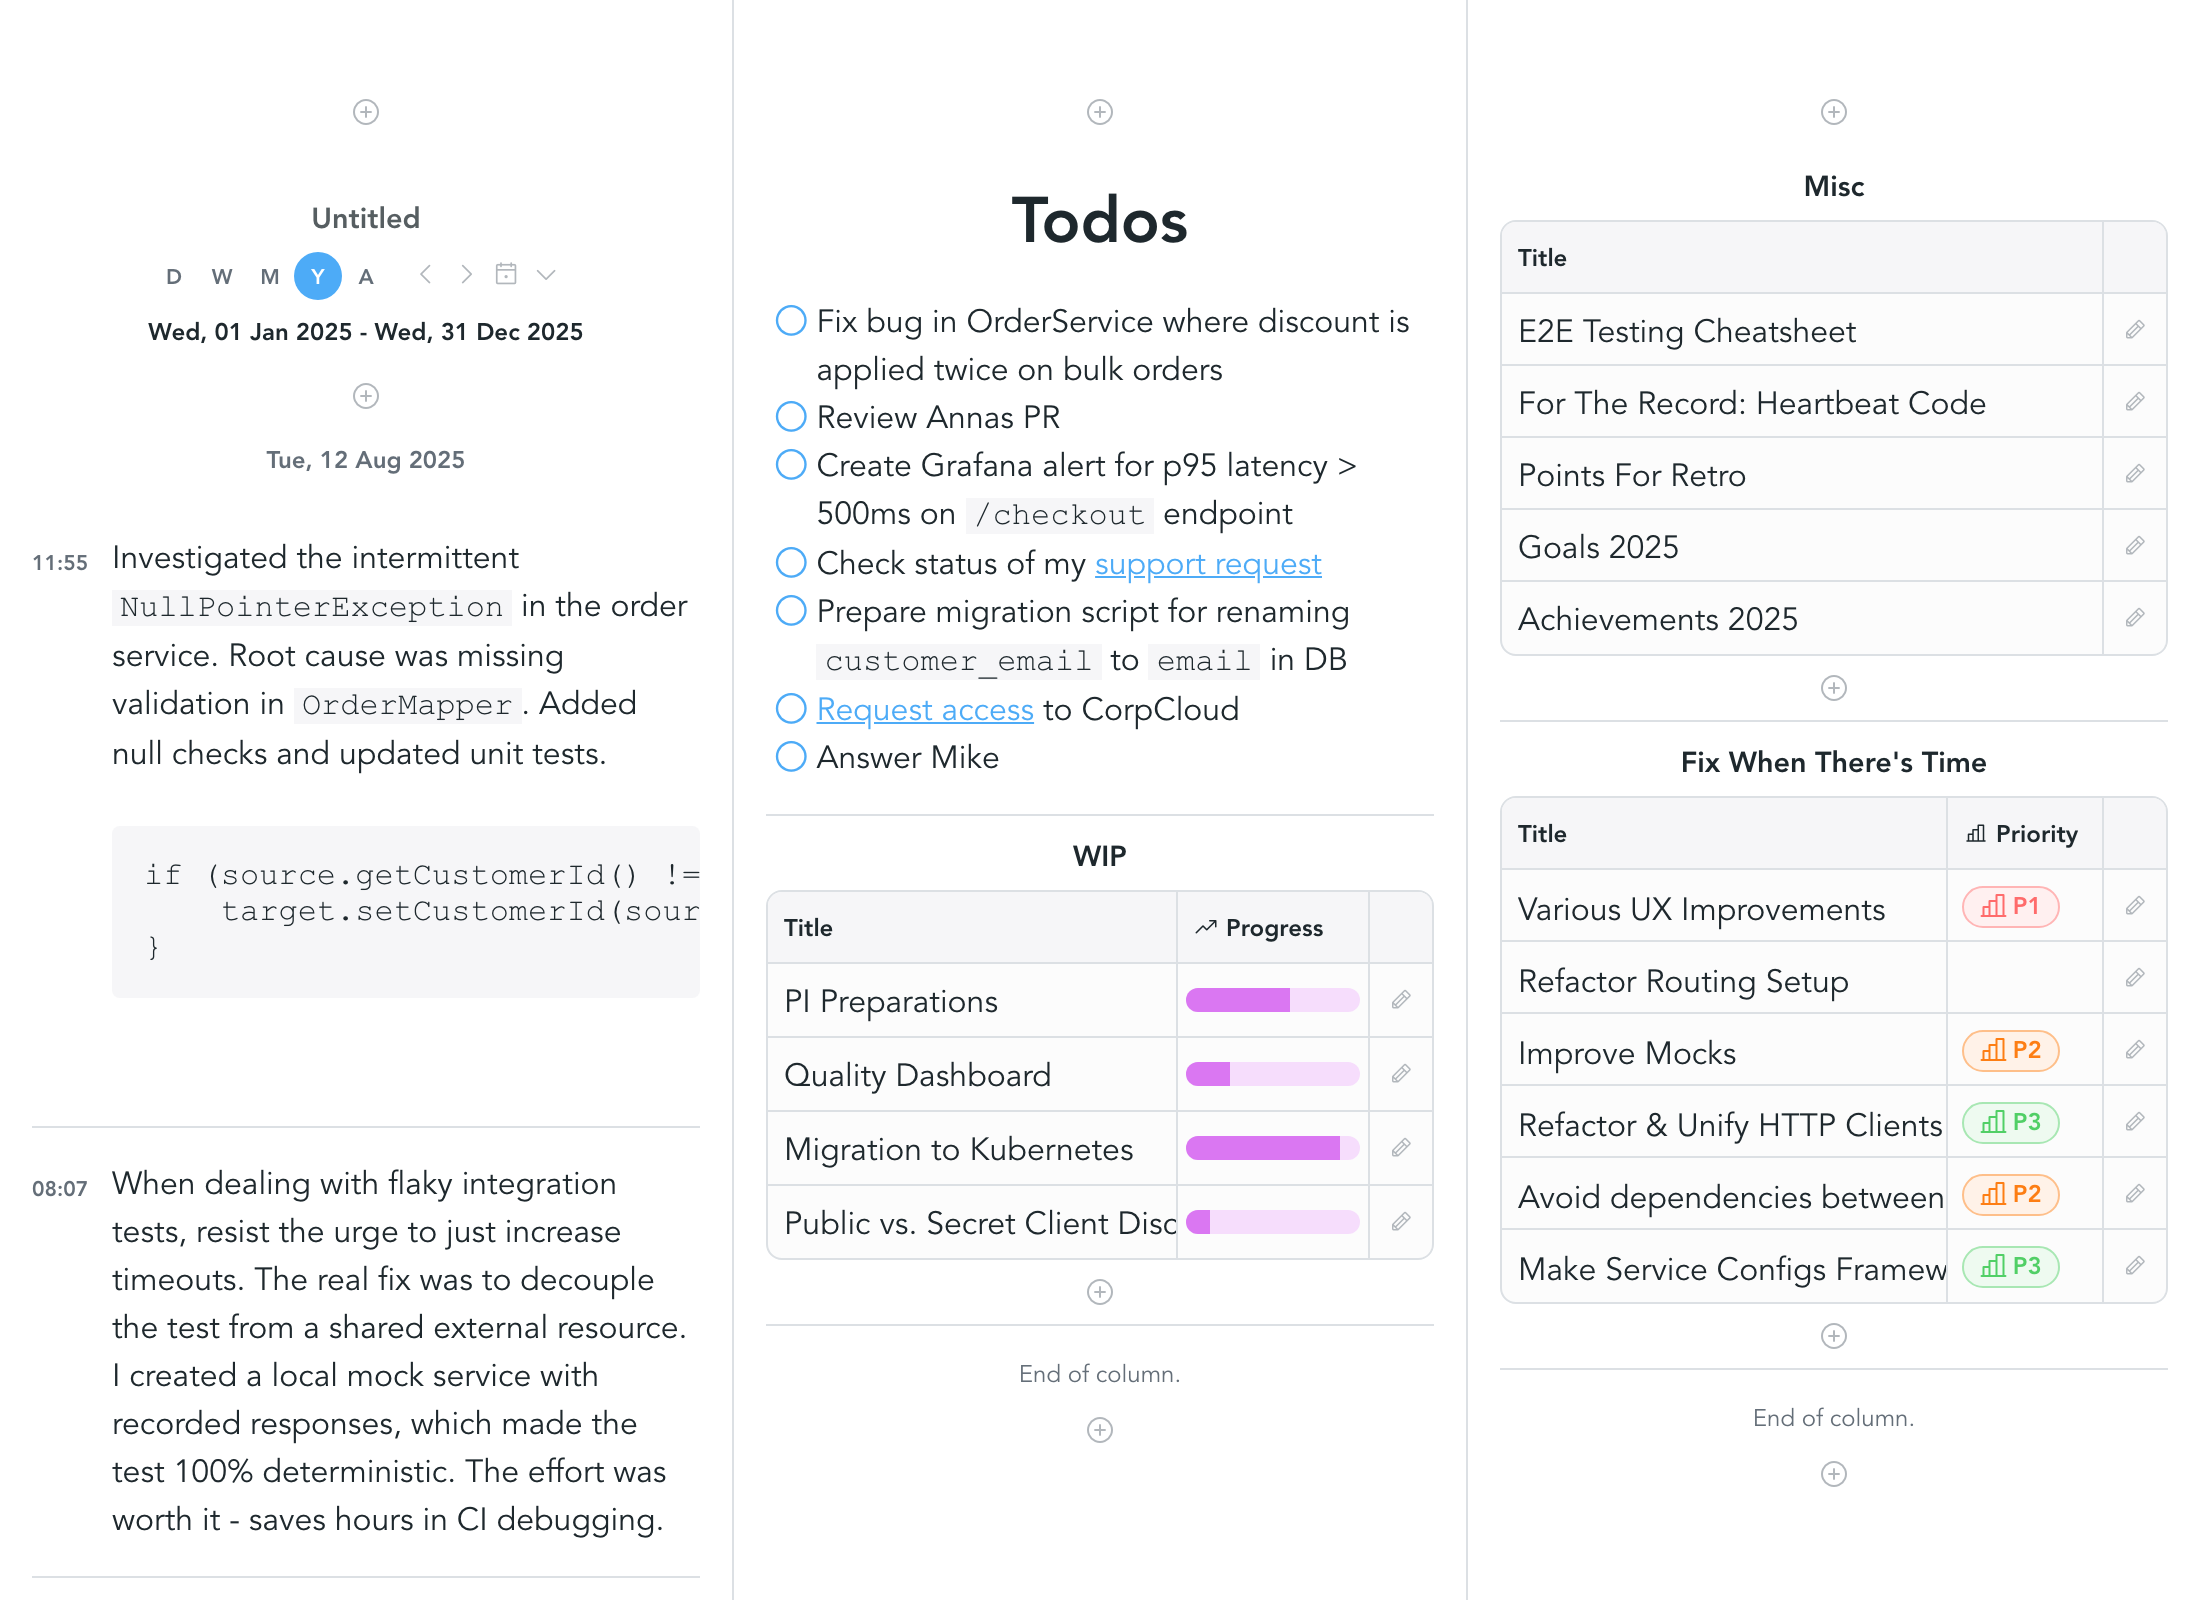Navigate forward using the right arrow icon
The height and width of the screenshot is (1600, 2200).
465,275
